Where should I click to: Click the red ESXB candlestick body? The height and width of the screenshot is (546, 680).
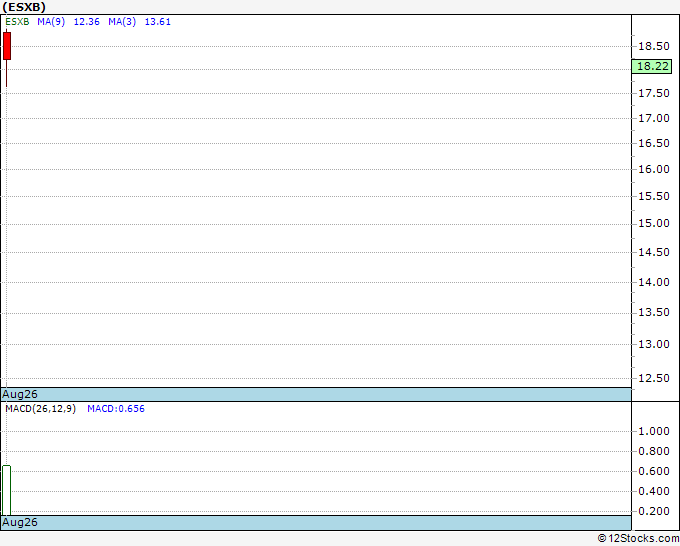click(7, 46)
